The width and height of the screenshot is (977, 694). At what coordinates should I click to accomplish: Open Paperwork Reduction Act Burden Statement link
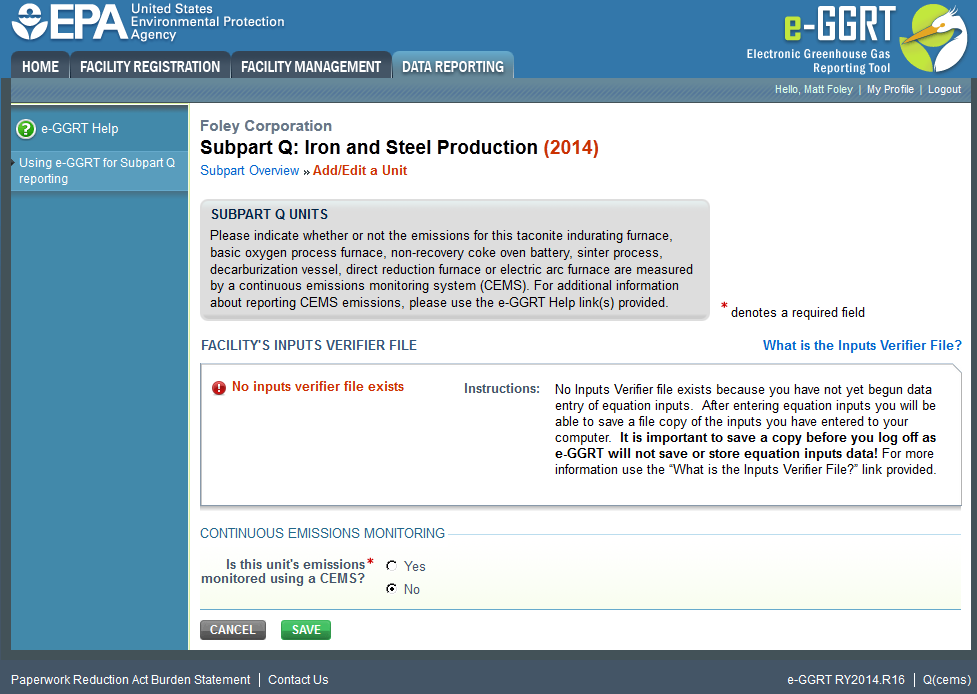coord(130,680)
